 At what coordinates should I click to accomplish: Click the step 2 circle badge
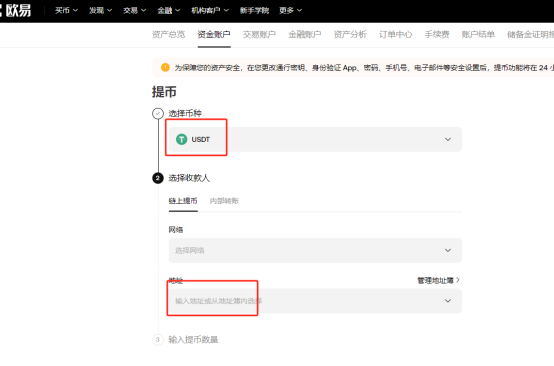click(x=158, y=178)
